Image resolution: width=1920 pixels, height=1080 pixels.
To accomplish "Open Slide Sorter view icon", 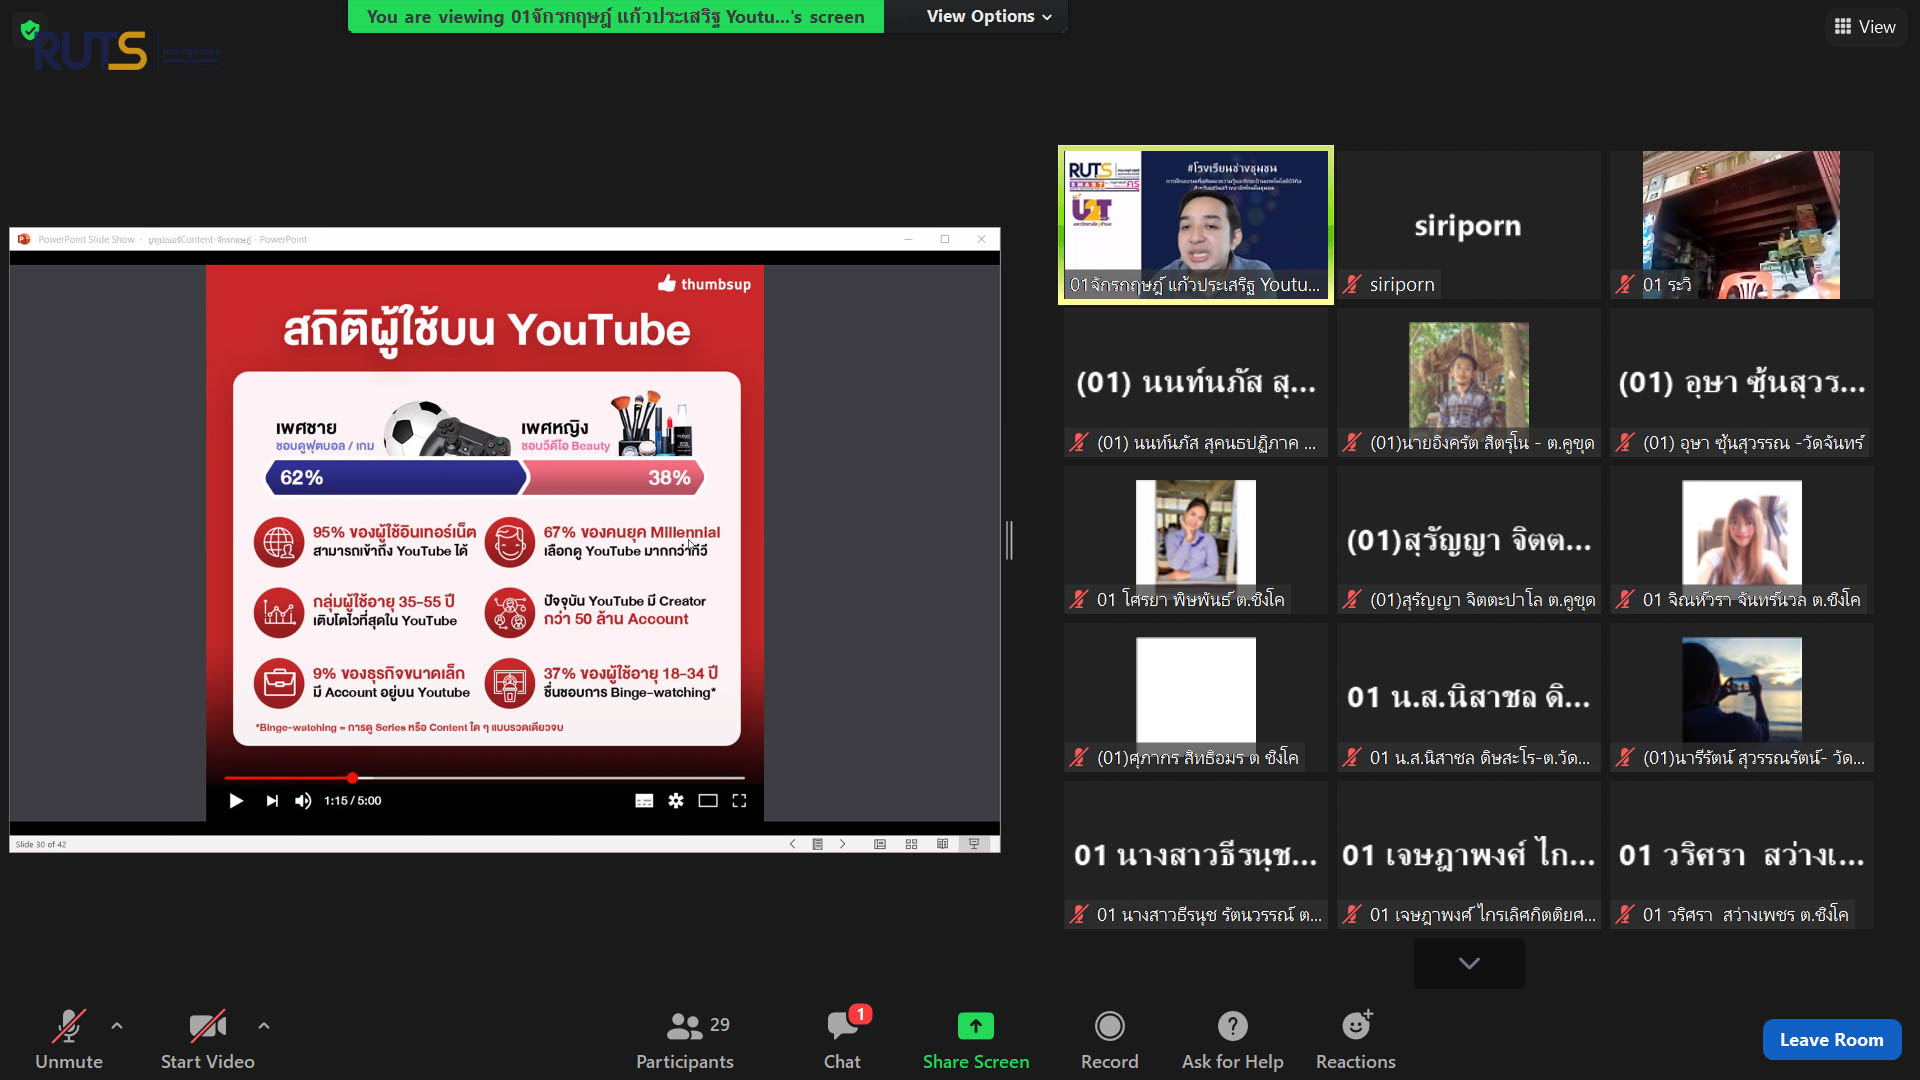I will click(911, 844).
